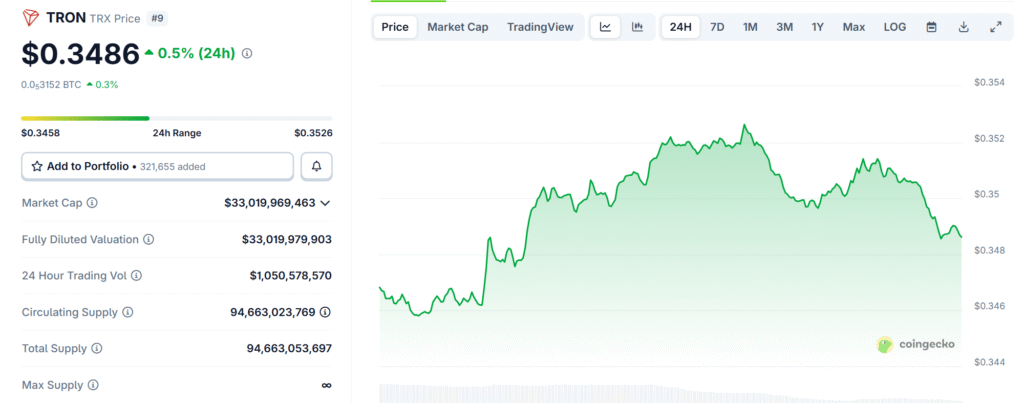Click info icon beside Circulating Supply
This screenshot has height=403, width=1024.
tap(127, 312)
